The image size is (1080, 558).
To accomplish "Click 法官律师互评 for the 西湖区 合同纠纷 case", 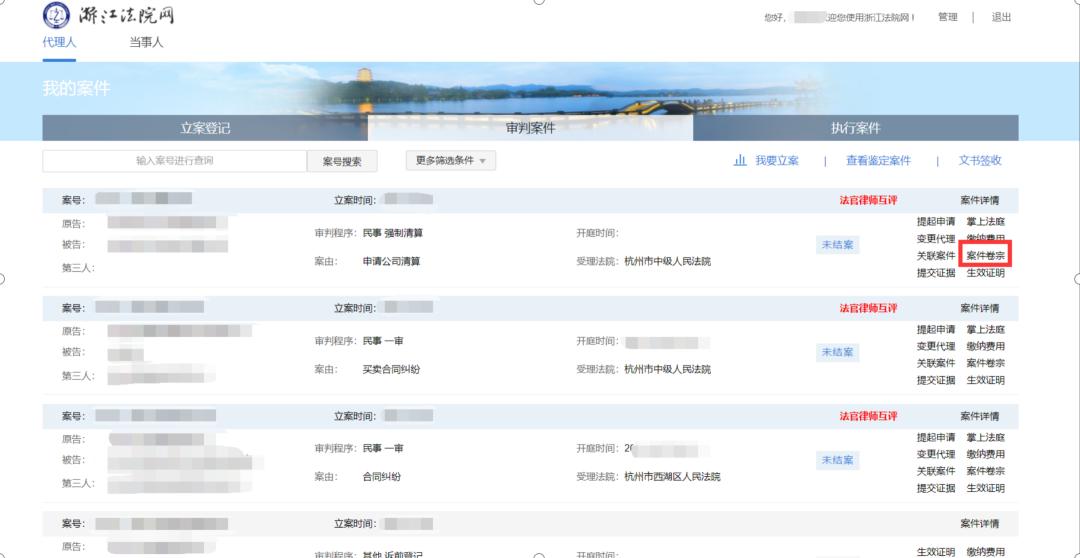I will coord(868,416).
